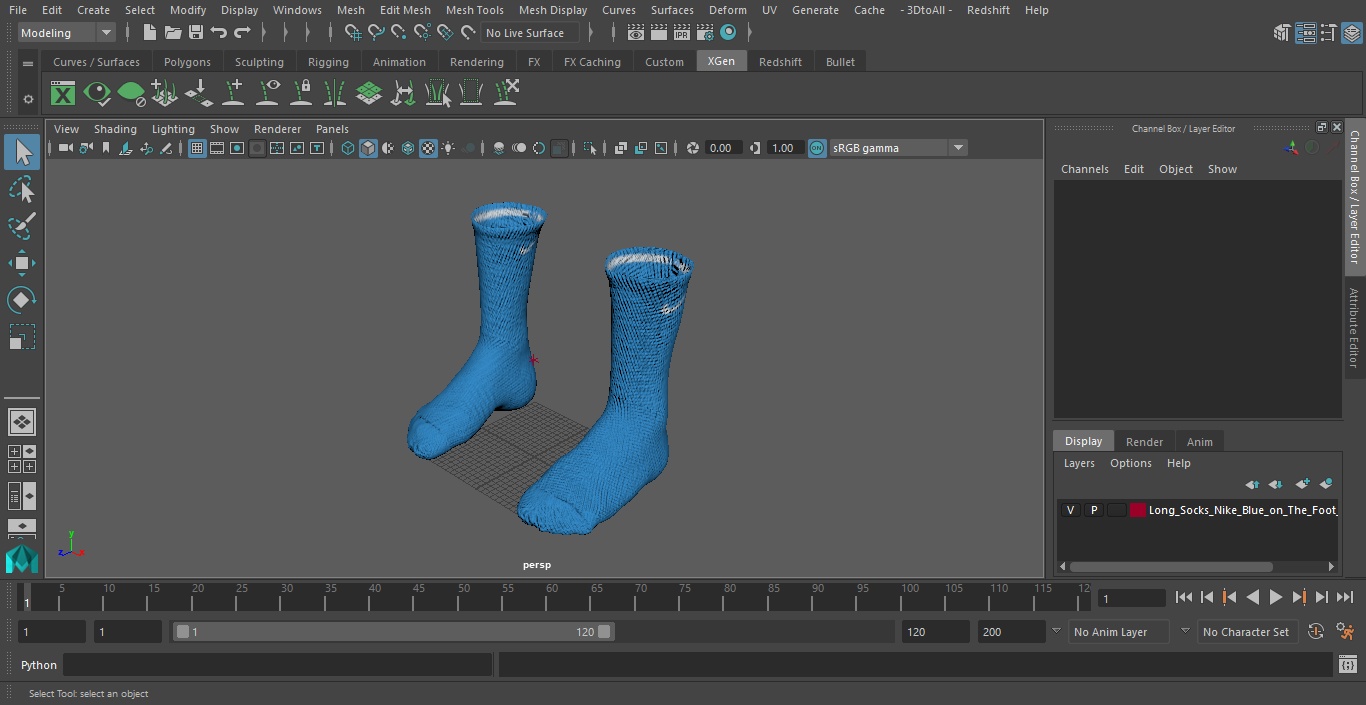Open shelf settings gear icon
1366x705 pixels.
[x=28, y=99]
